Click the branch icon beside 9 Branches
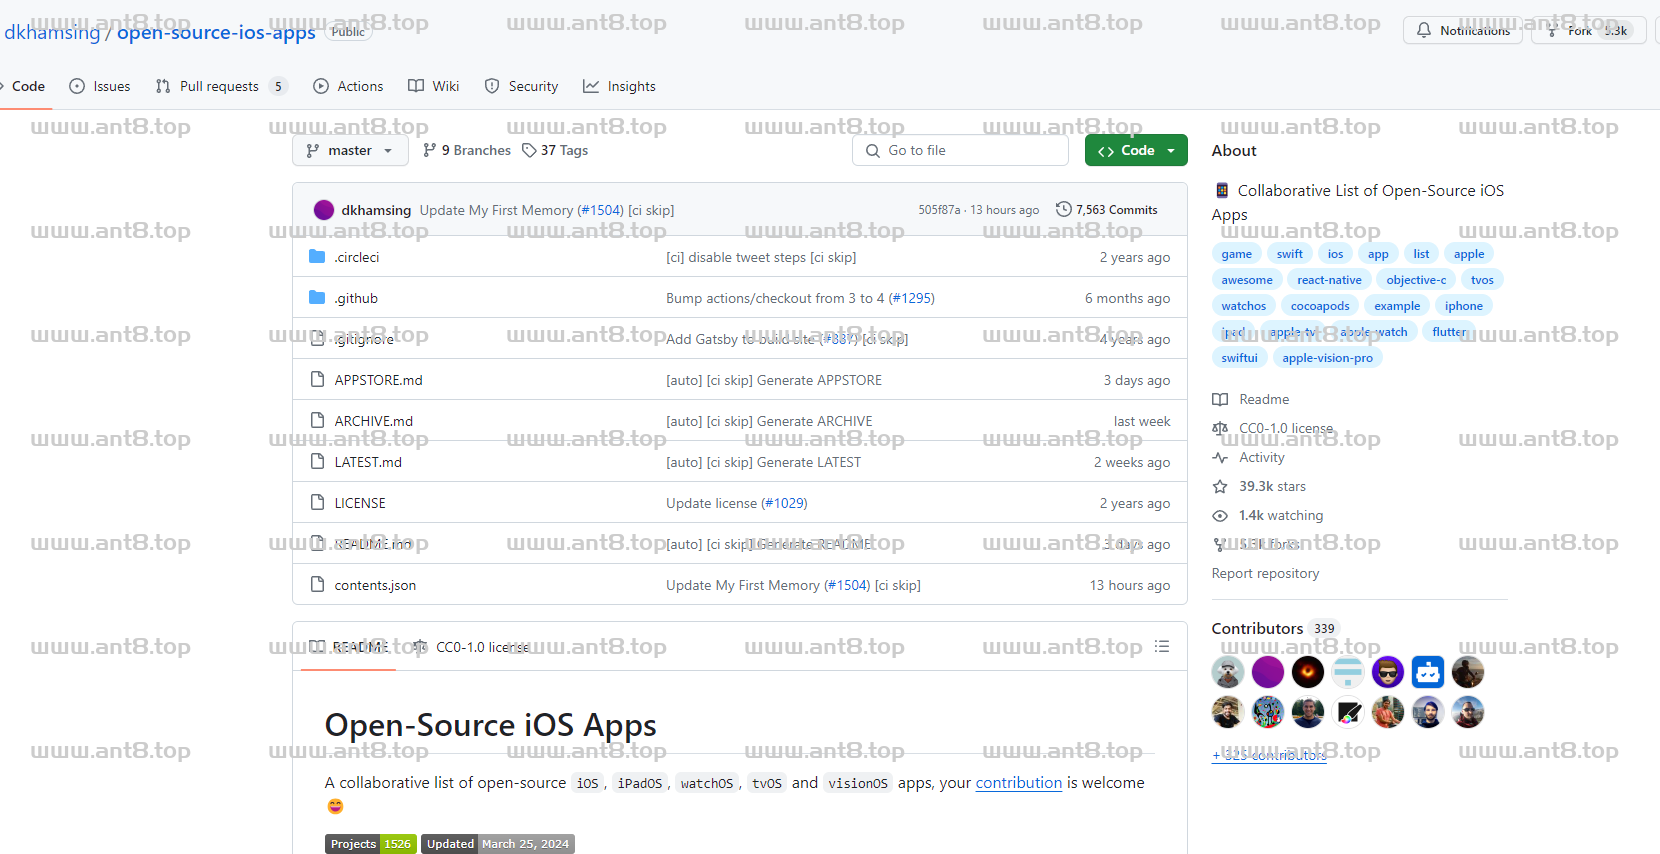The width and height of the screenshot is (1660, 854). click(x=430, y=150)
